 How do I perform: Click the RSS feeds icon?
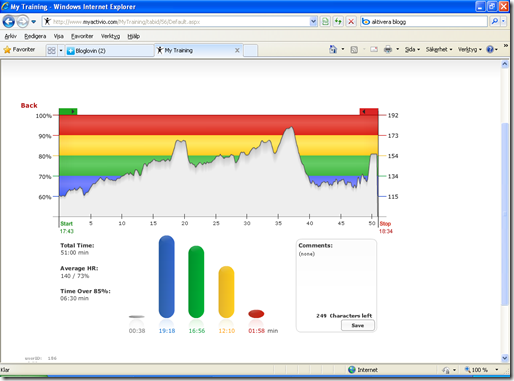point(354,50)
